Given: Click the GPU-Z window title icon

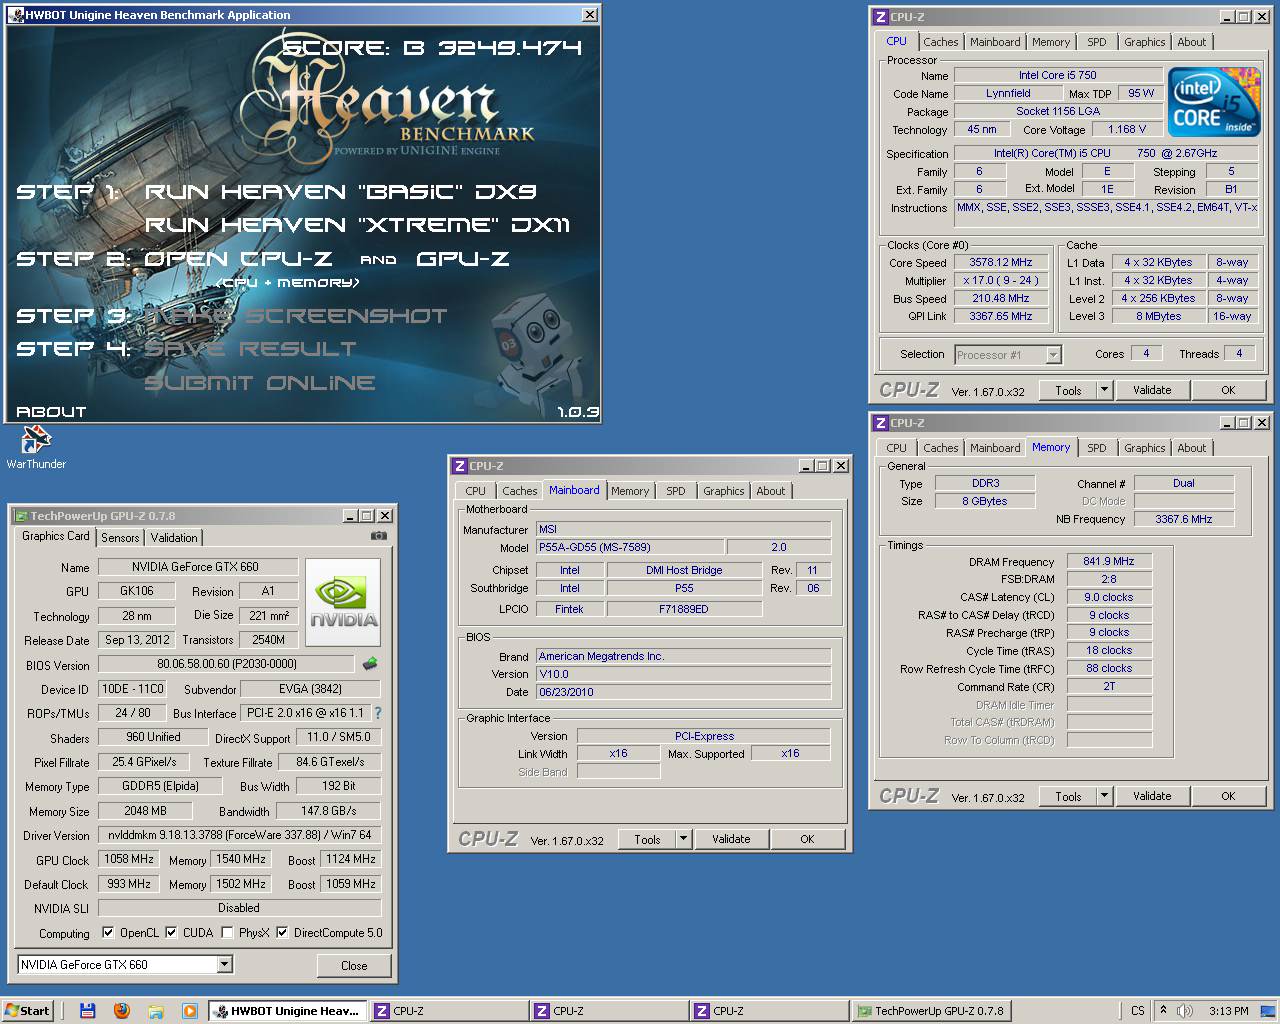Looking at the screenshot, I should [20, 516].
